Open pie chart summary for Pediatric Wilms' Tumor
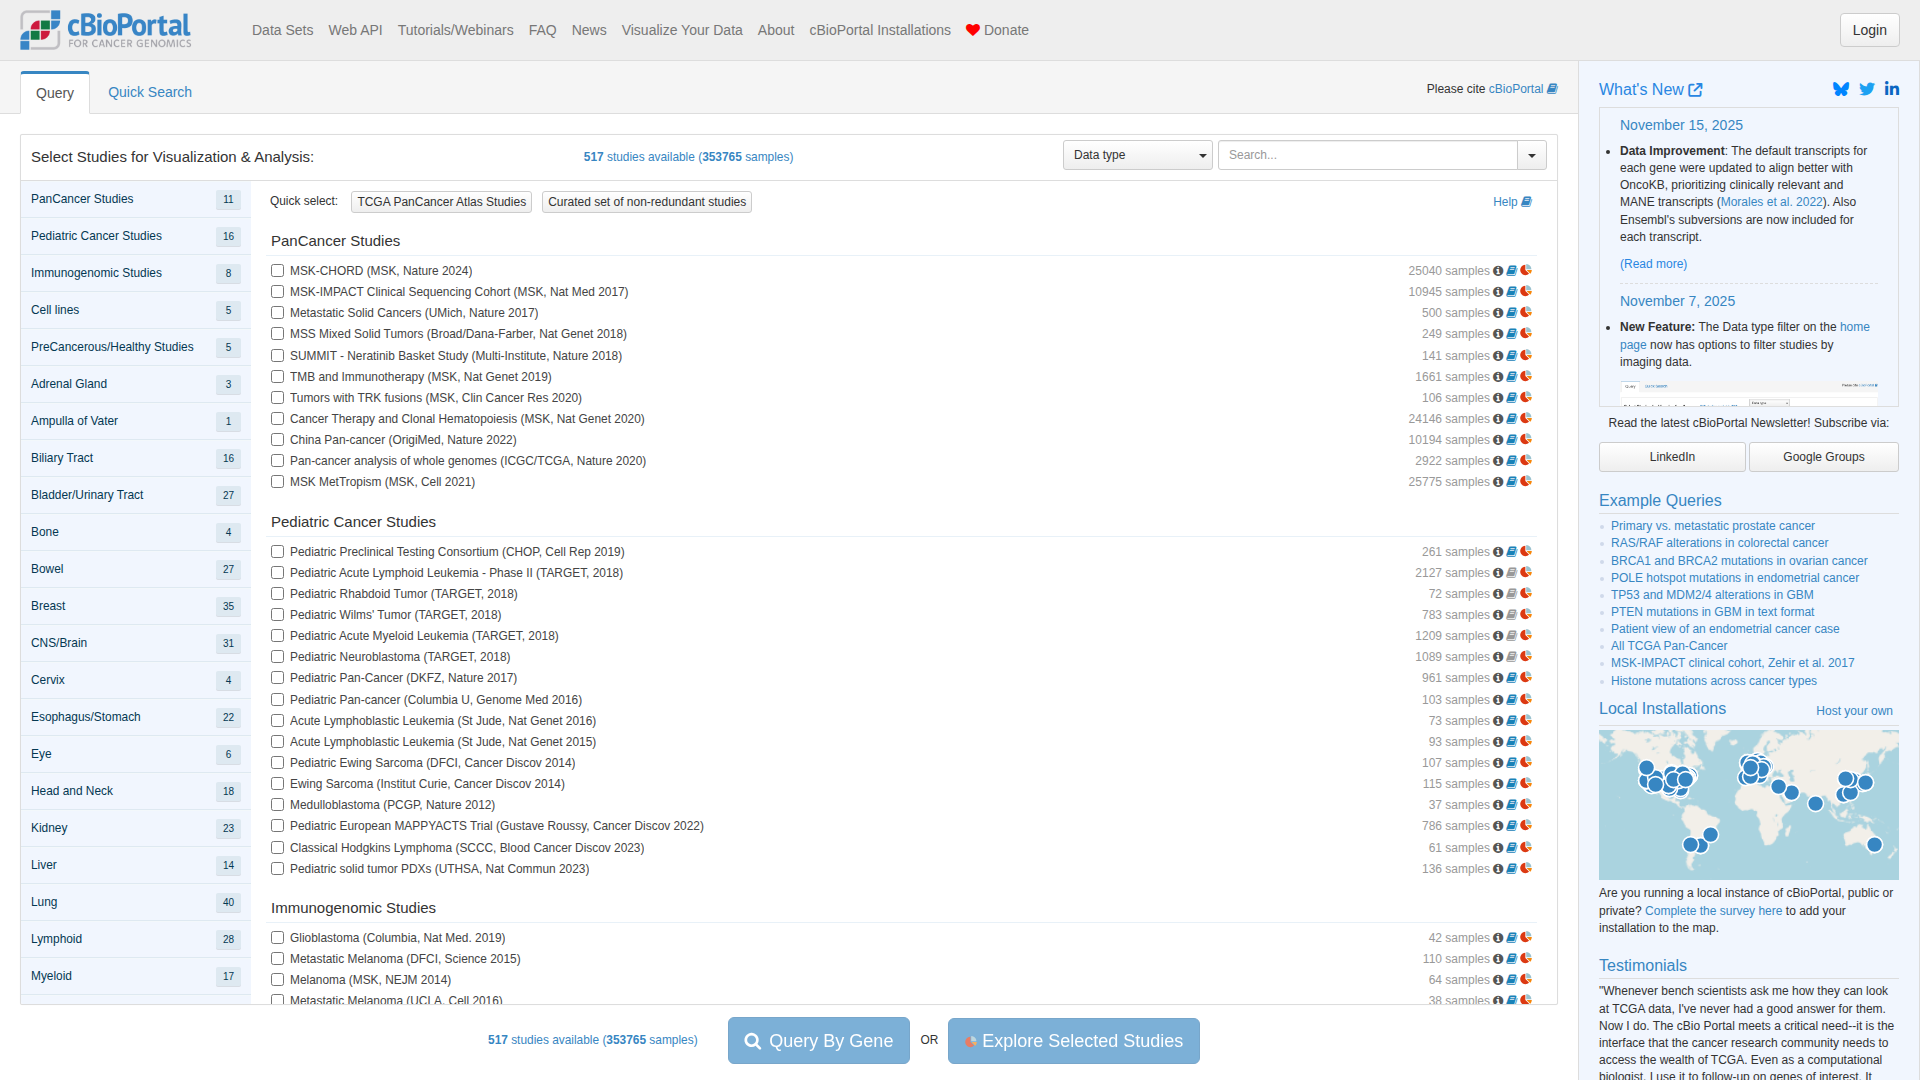The width and height of the screenshot is (1920, 1080). tap(1526, 615)
